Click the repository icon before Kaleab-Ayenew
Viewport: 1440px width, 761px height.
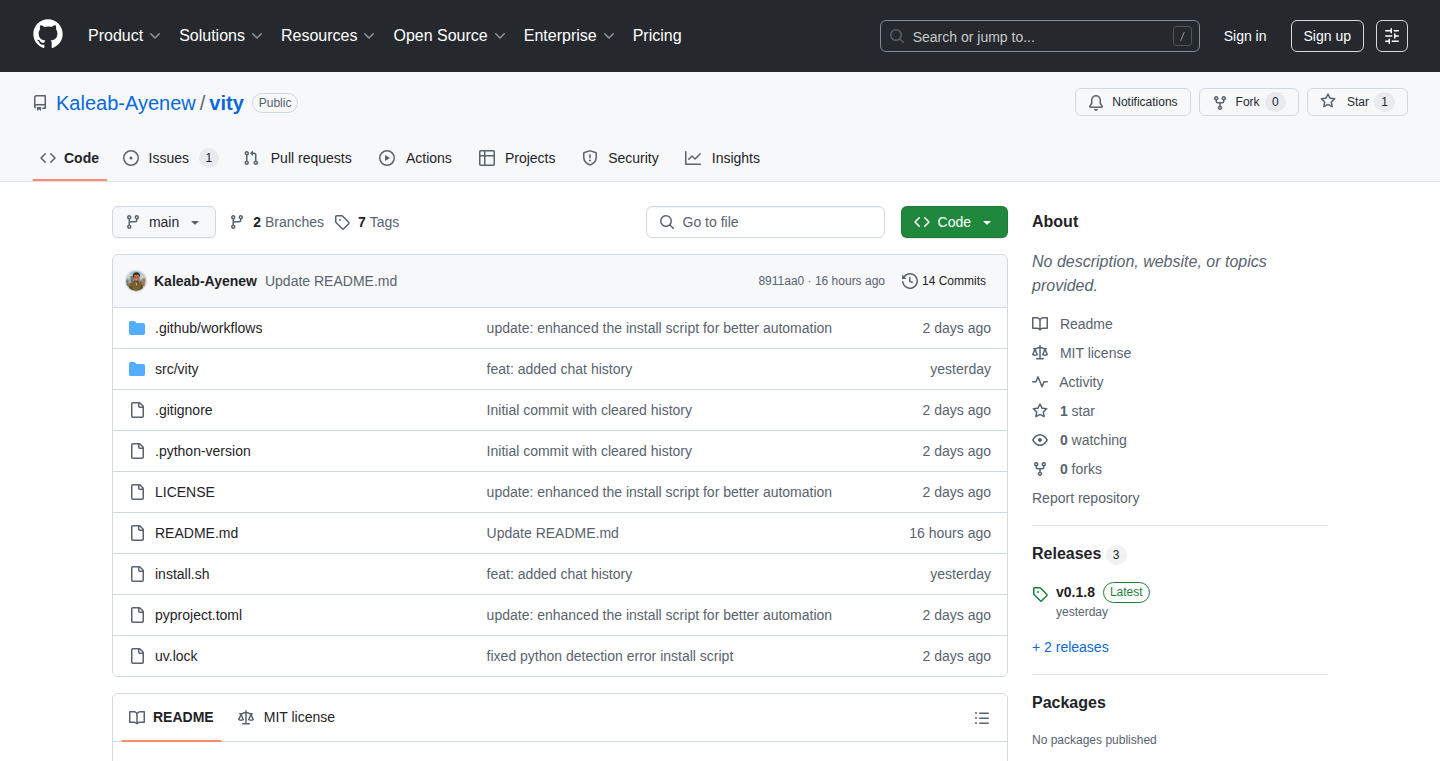[x=40, y=103]
